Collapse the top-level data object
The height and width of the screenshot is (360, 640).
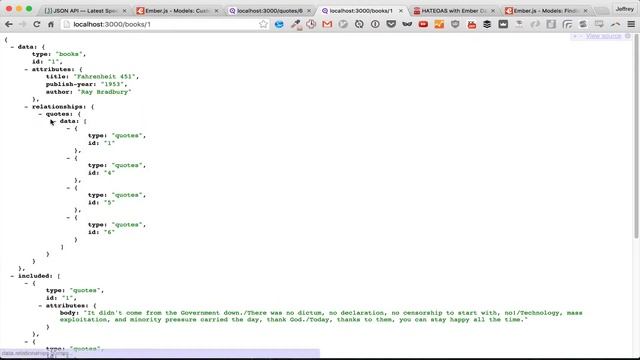click(12, 47)
